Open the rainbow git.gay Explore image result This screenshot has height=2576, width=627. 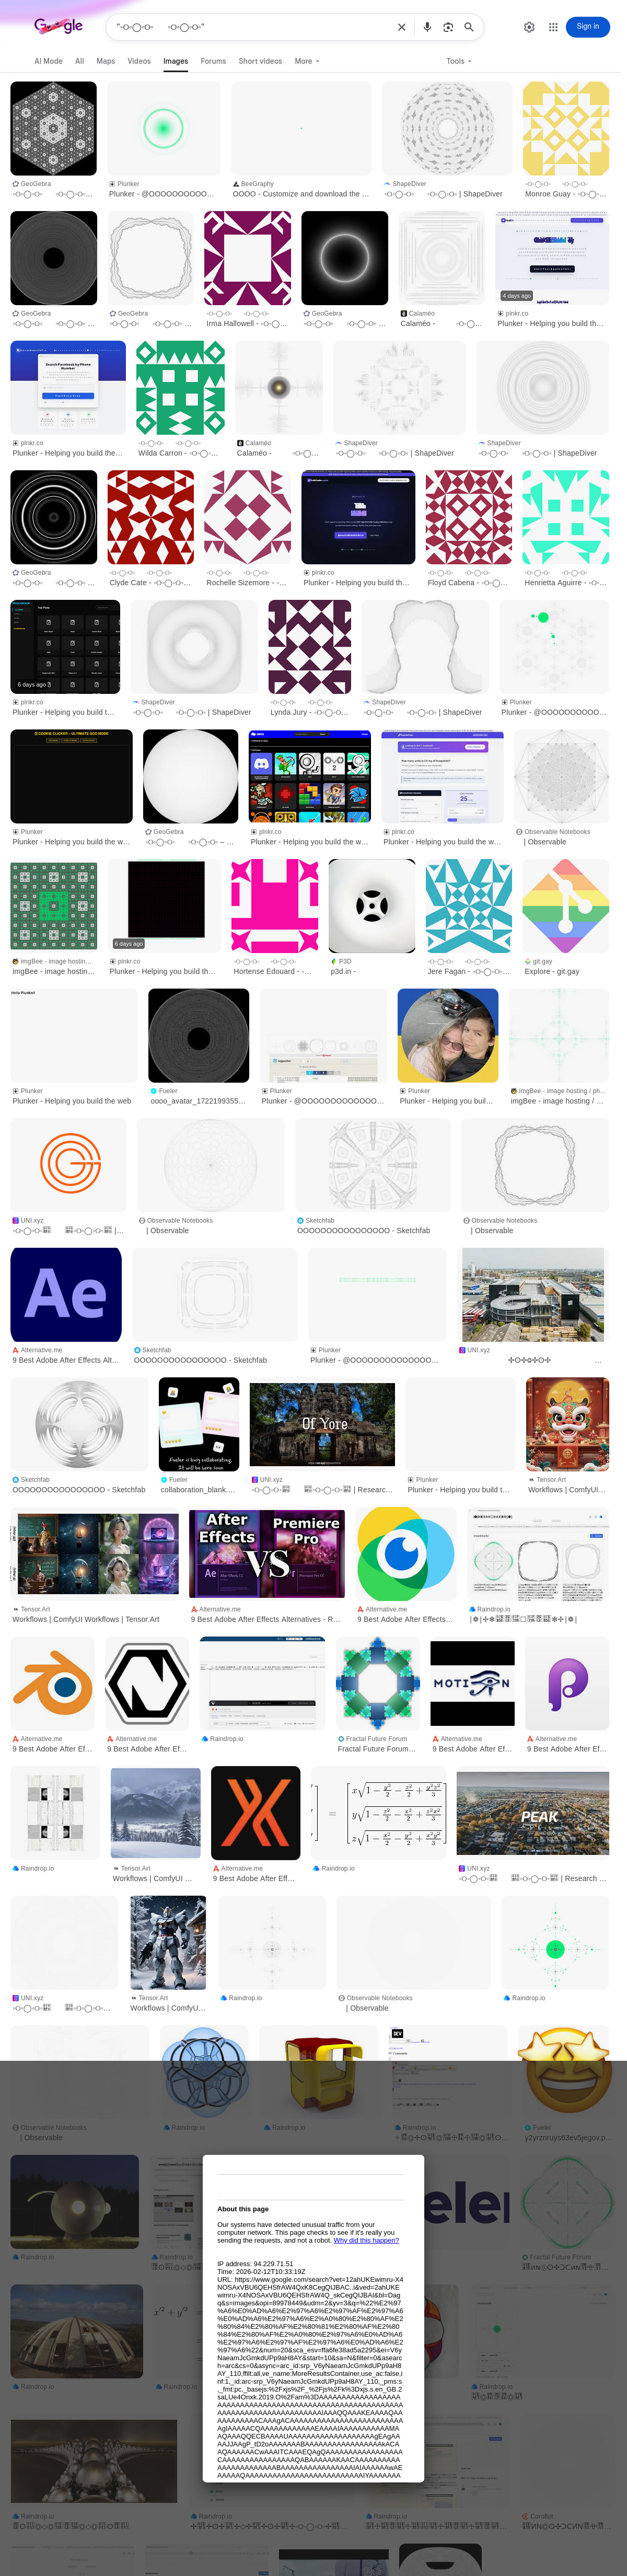[565, 906]
